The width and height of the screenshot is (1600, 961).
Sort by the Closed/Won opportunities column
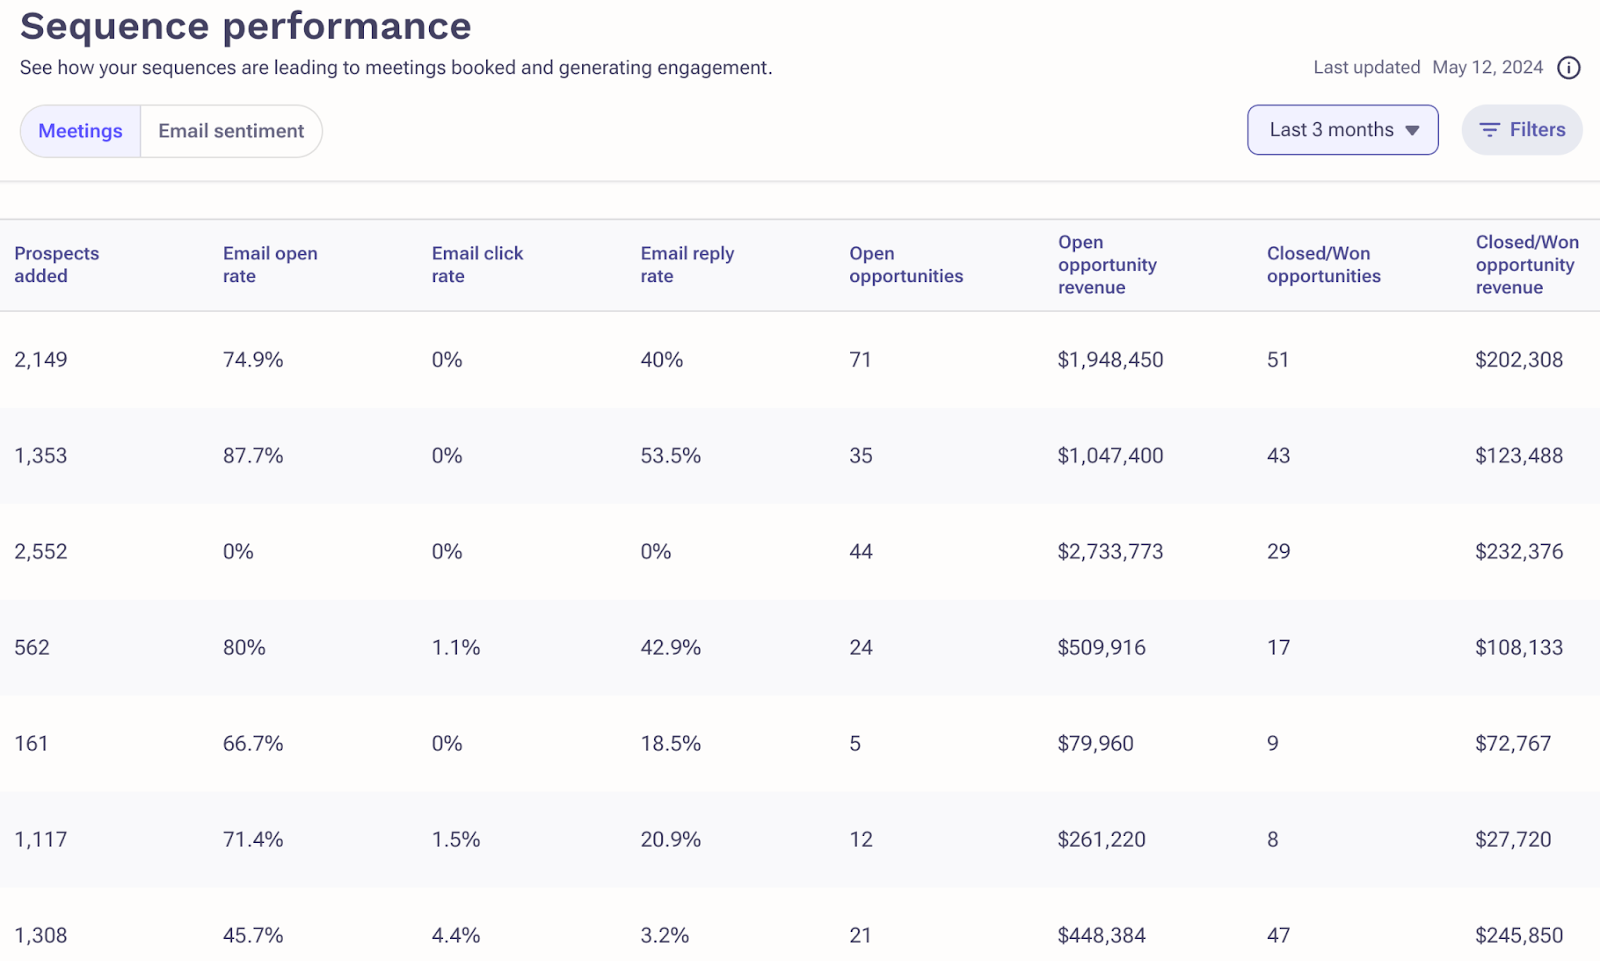click(1323, 264)
